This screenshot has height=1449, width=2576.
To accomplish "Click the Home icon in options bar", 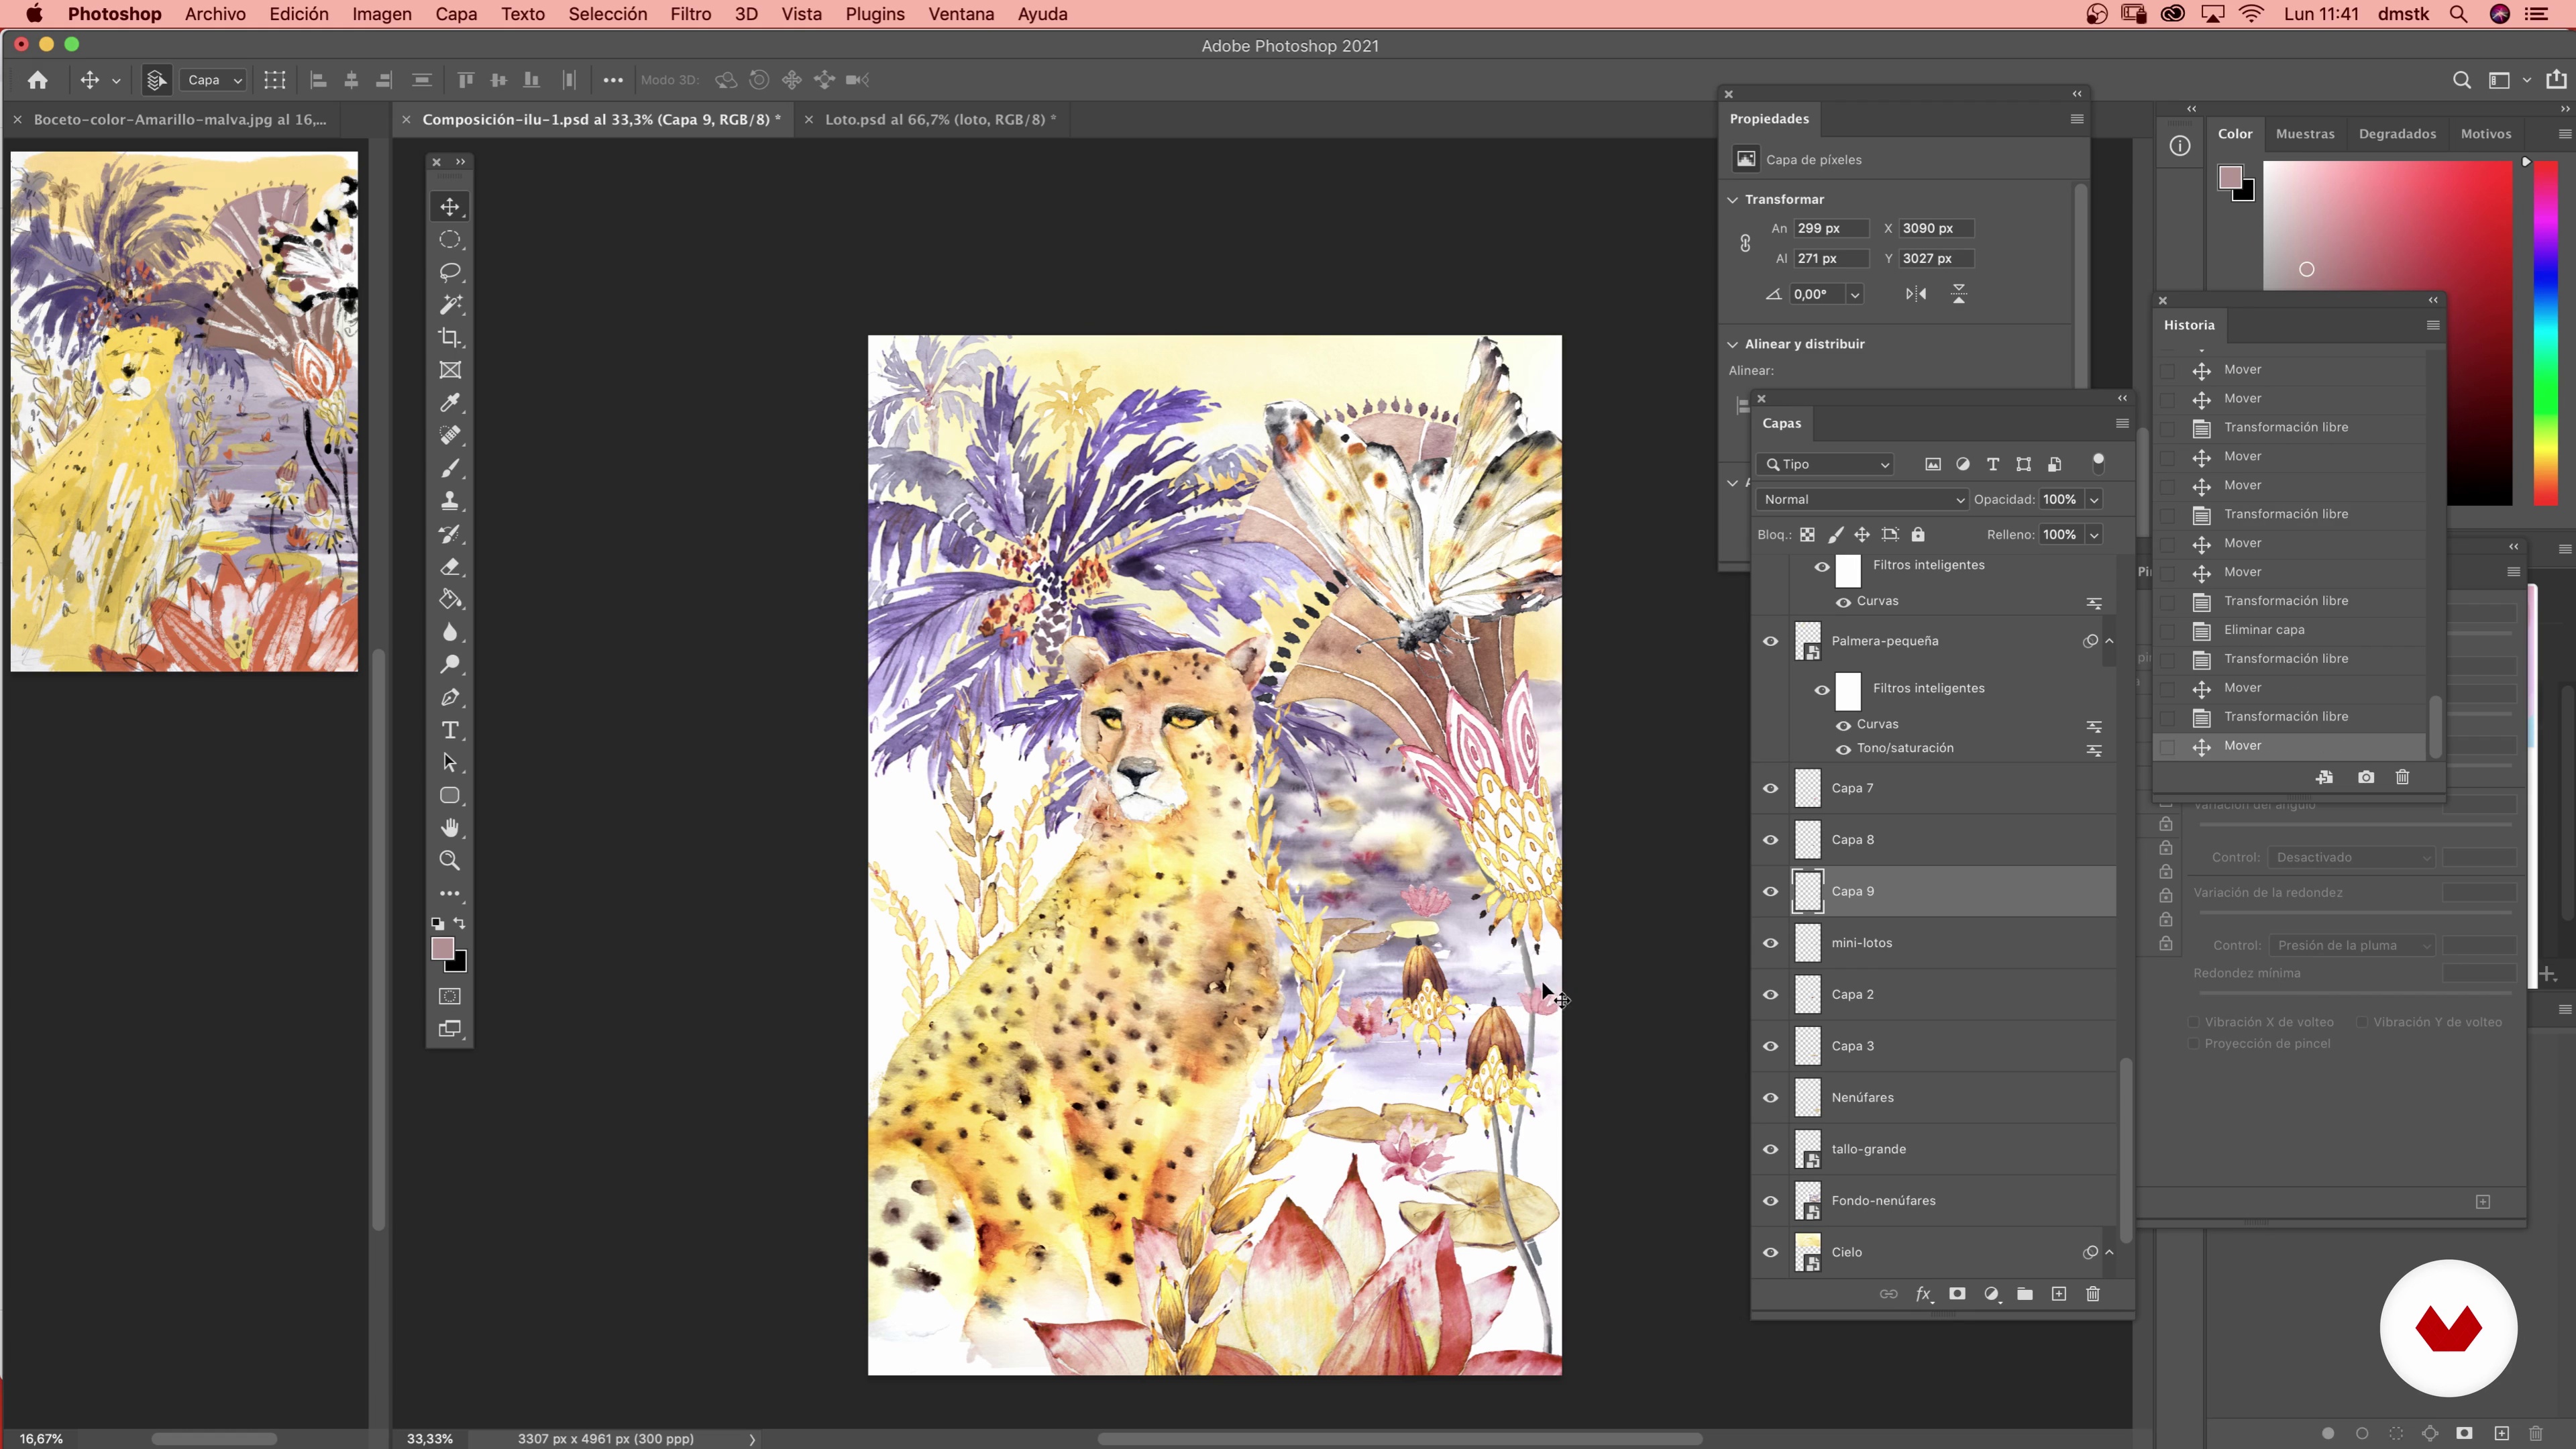I will click(38, 80).
